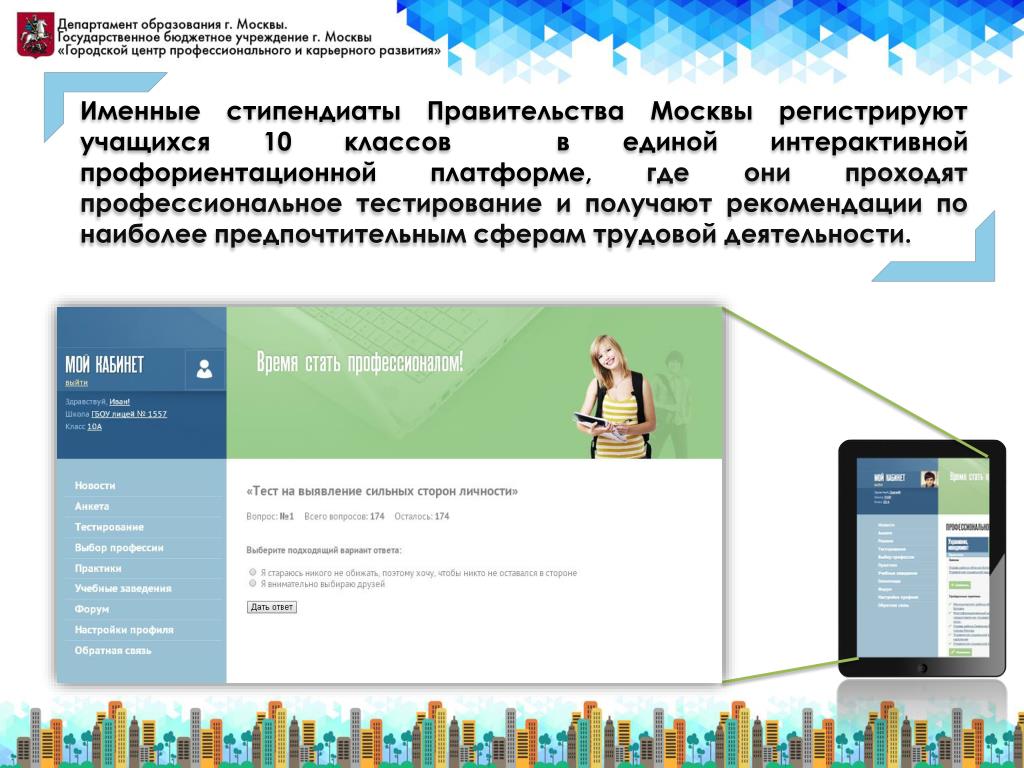
Task: Click the tablet home button
Action: click(x=923, y=668)
